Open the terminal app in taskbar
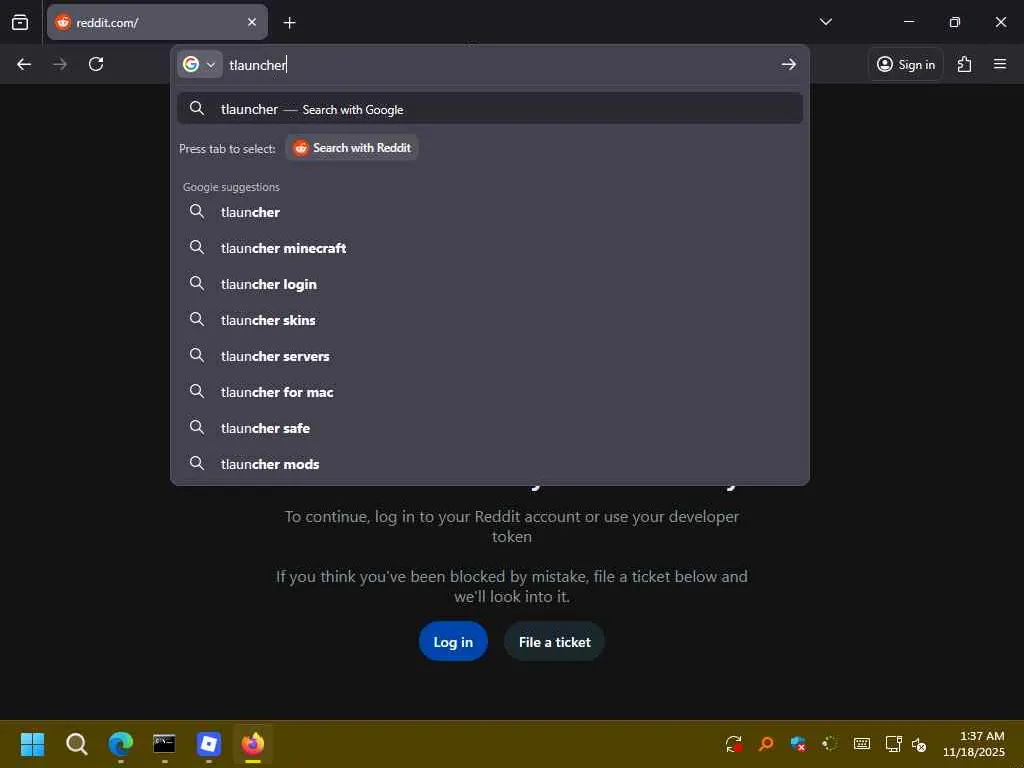 (165, 743)
